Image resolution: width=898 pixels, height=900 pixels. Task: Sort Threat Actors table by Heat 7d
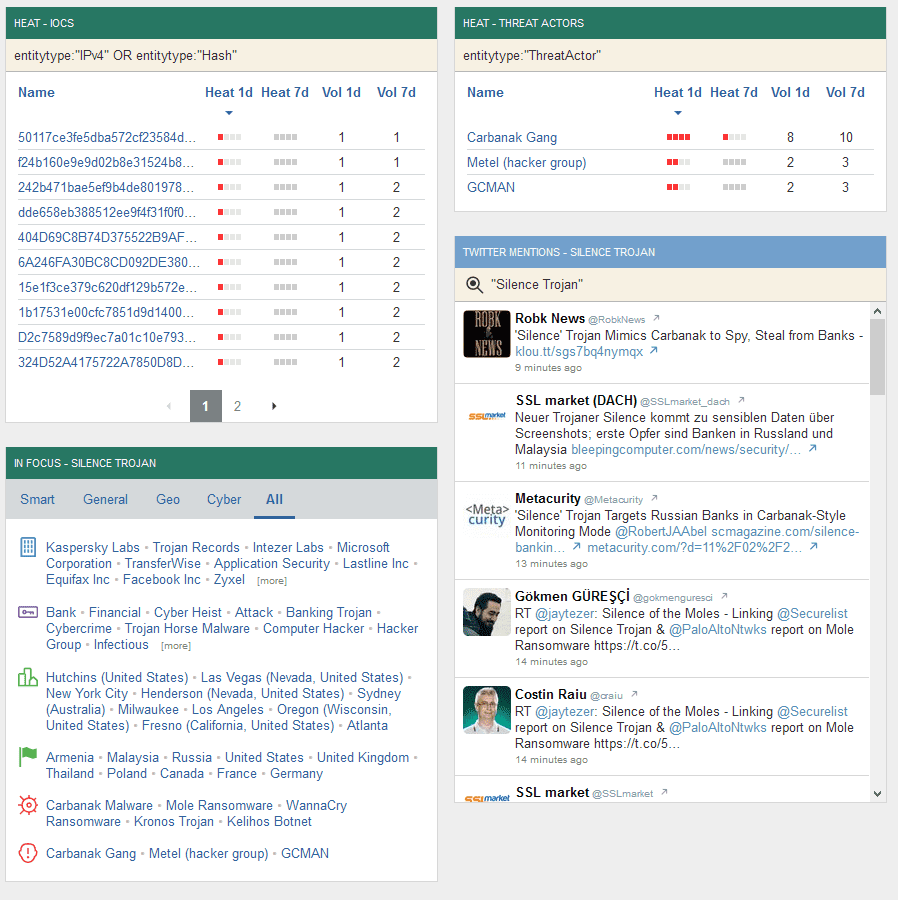click(x=733, y=92)
